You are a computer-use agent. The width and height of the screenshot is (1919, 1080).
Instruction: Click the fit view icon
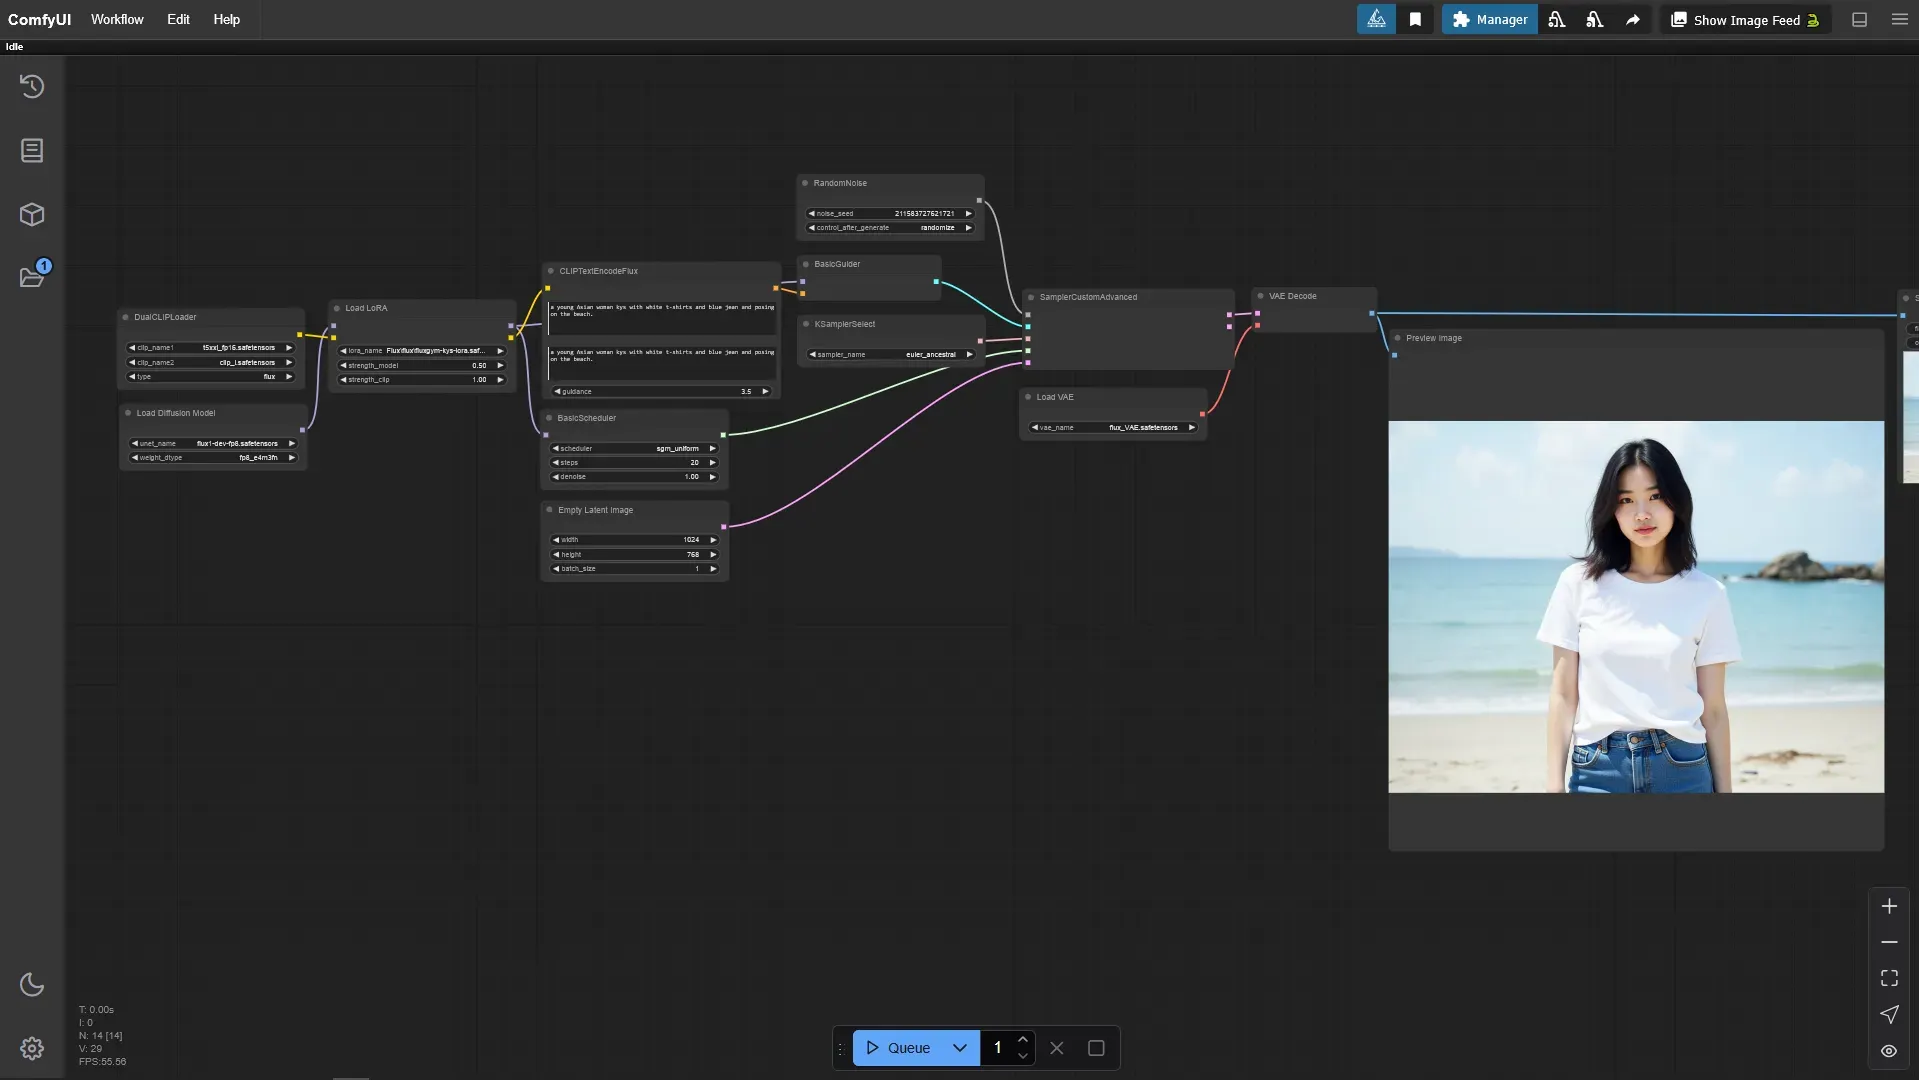tap(1889, 978)
